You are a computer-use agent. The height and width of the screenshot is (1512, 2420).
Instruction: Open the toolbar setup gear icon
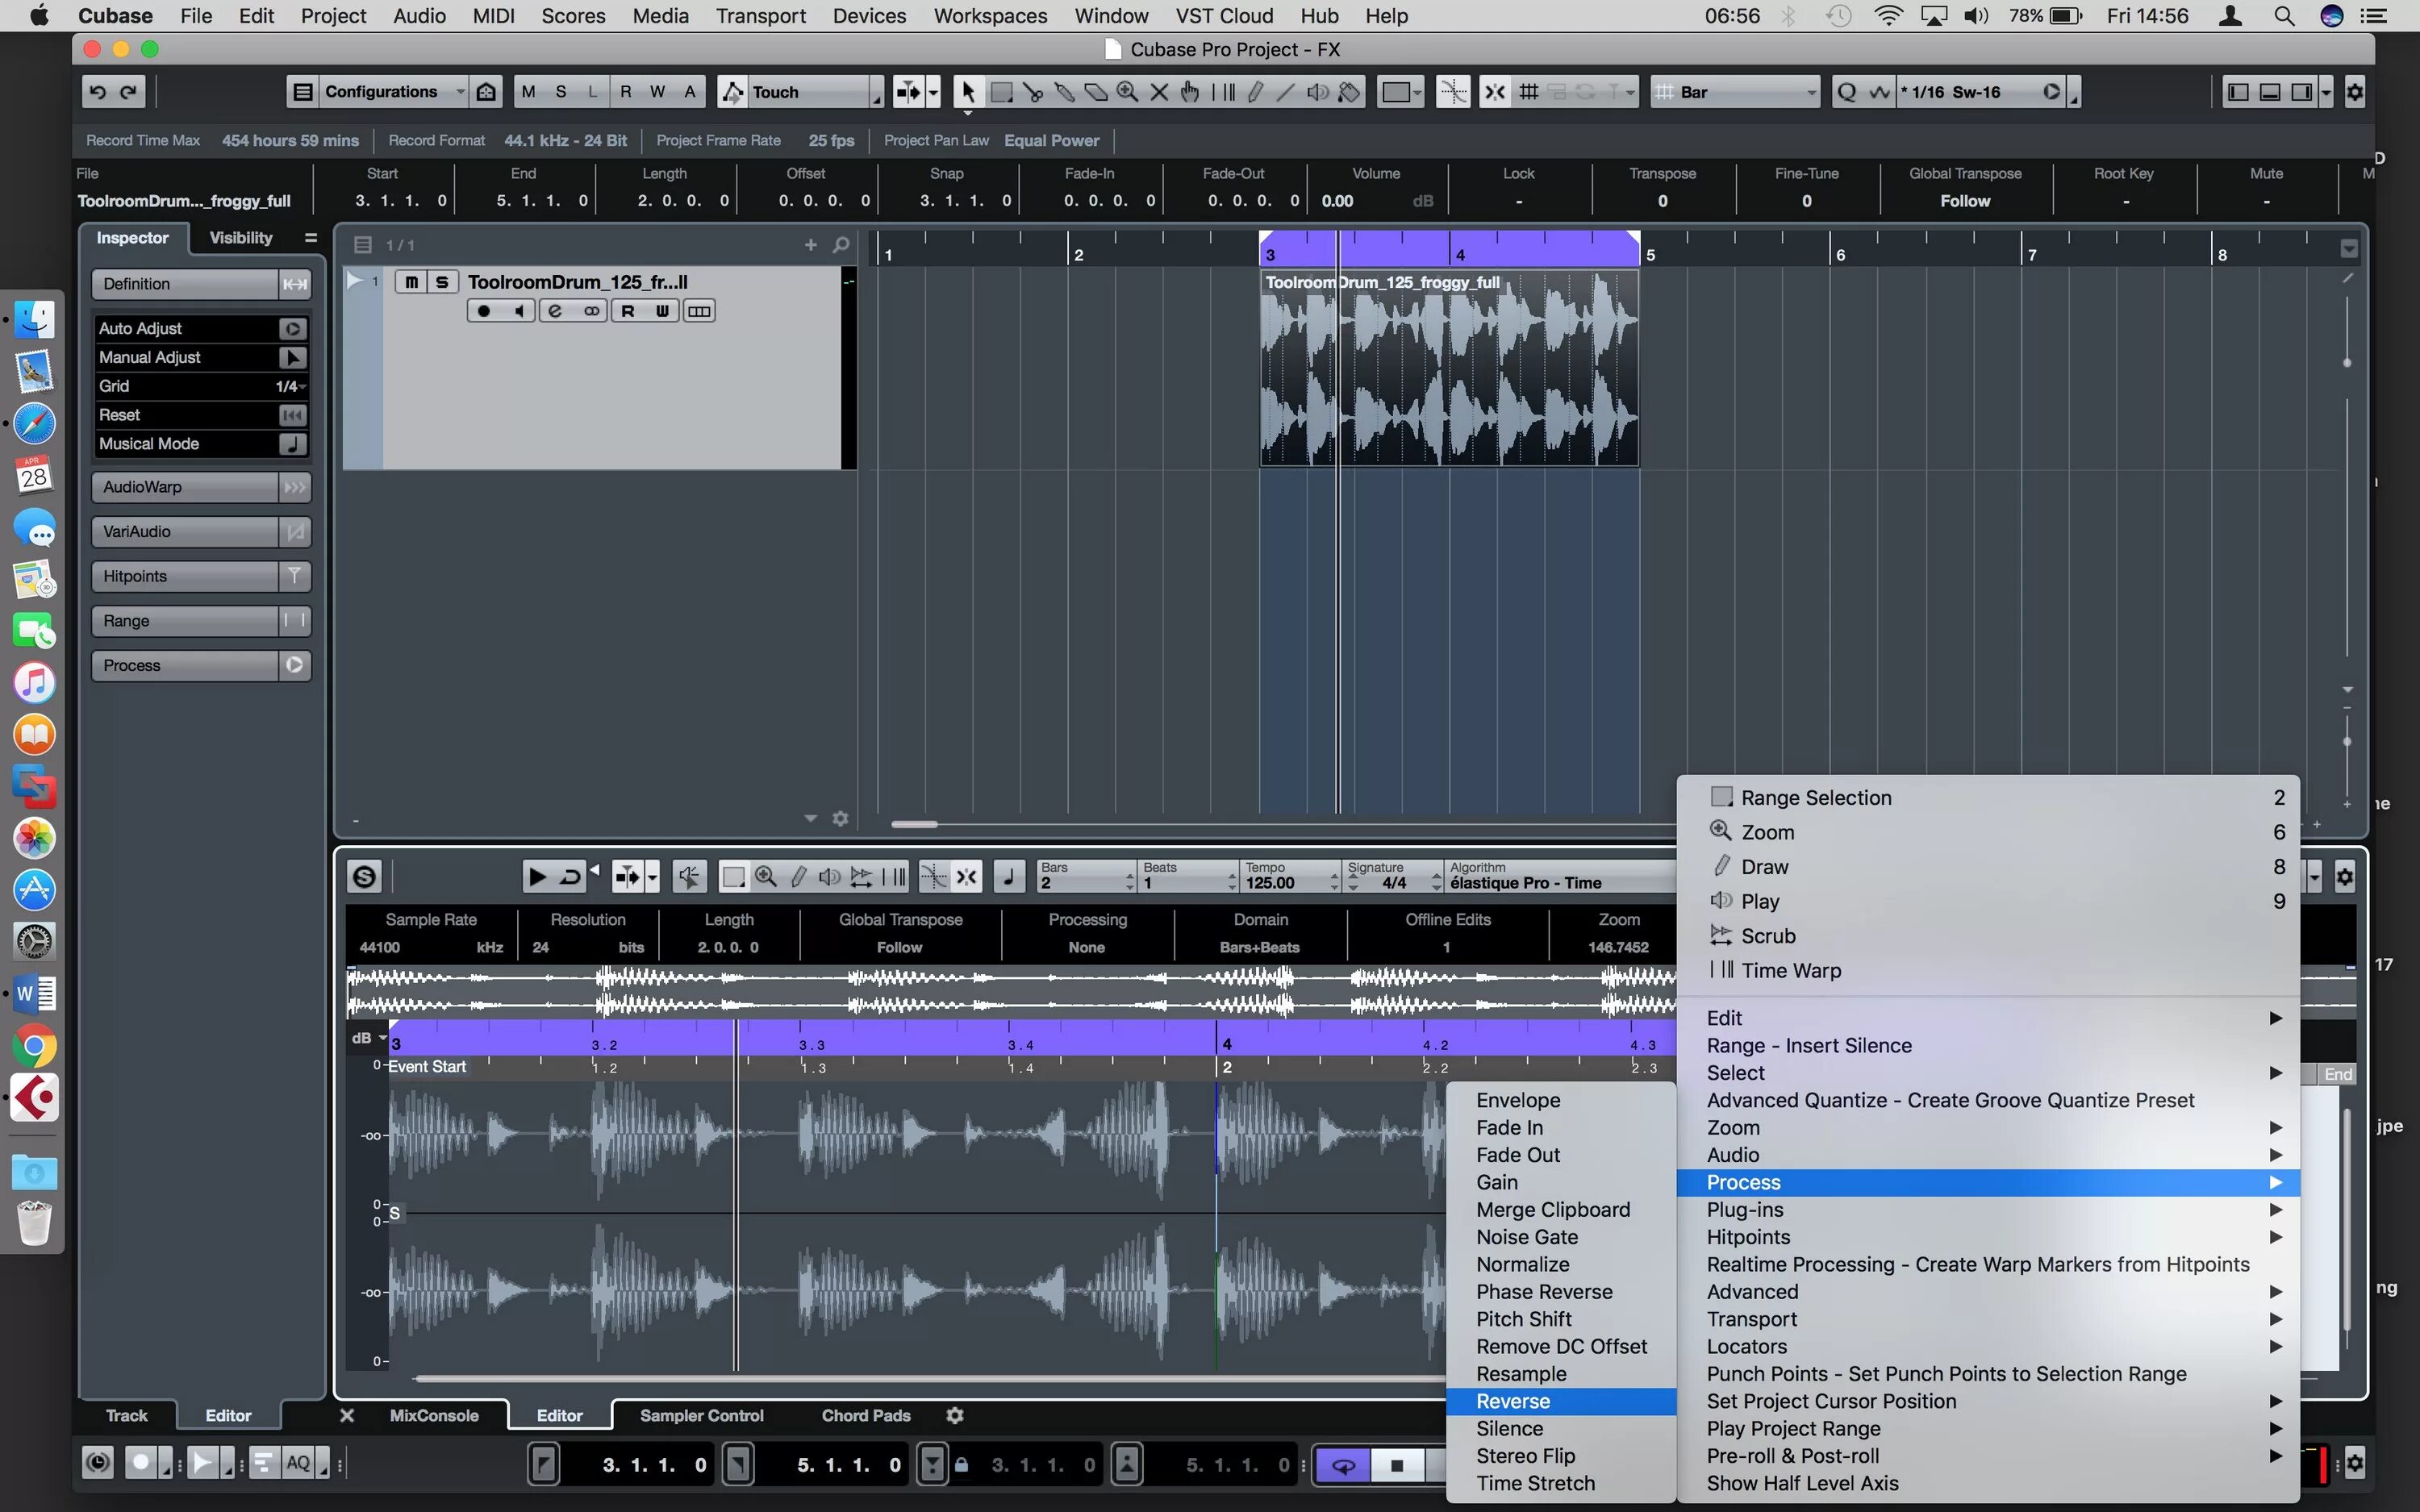point(2355,92)
